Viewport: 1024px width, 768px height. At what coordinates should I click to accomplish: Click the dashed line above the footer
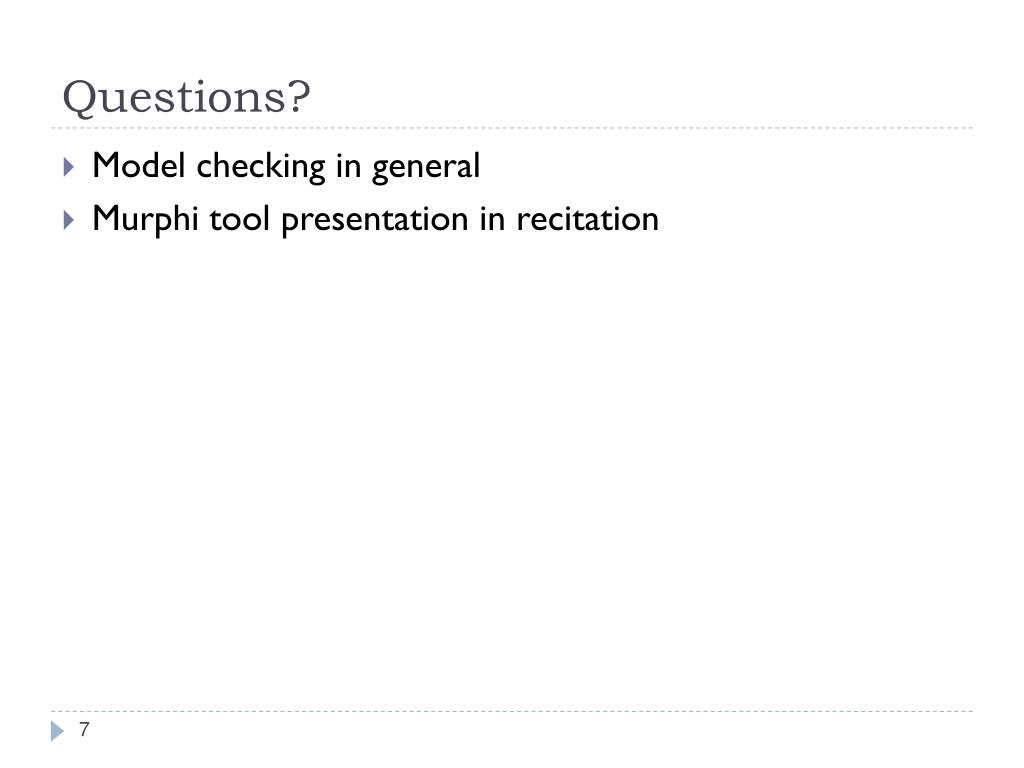pyautogui.click(x=512, y=711)
